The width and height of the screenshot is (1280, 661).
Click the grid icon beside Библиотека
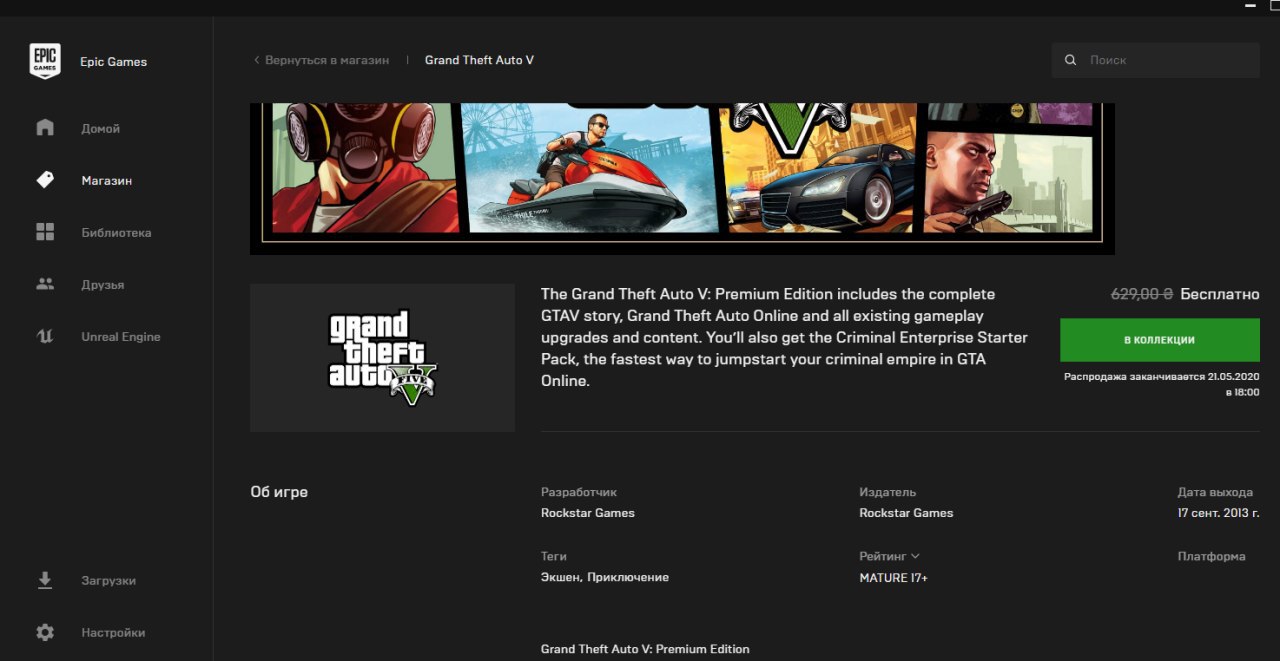pos(45,232)
